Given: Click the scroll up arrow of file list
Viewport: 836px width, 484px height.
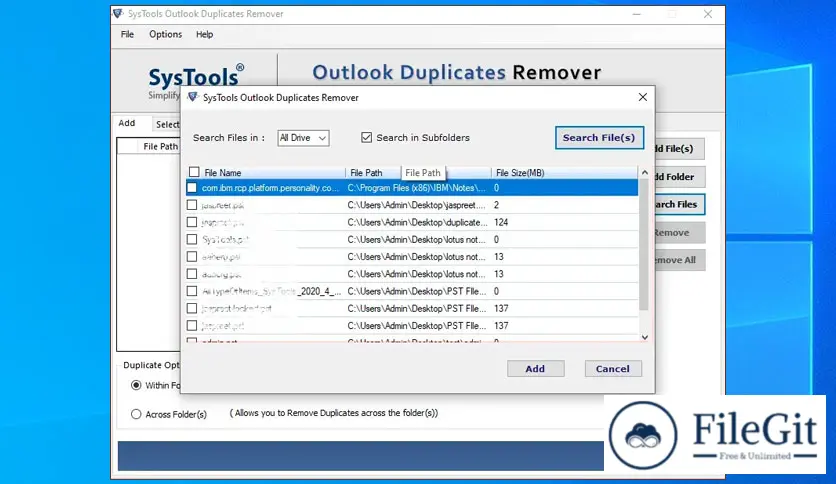Looking at the screenshot, I should click(645, 173).
